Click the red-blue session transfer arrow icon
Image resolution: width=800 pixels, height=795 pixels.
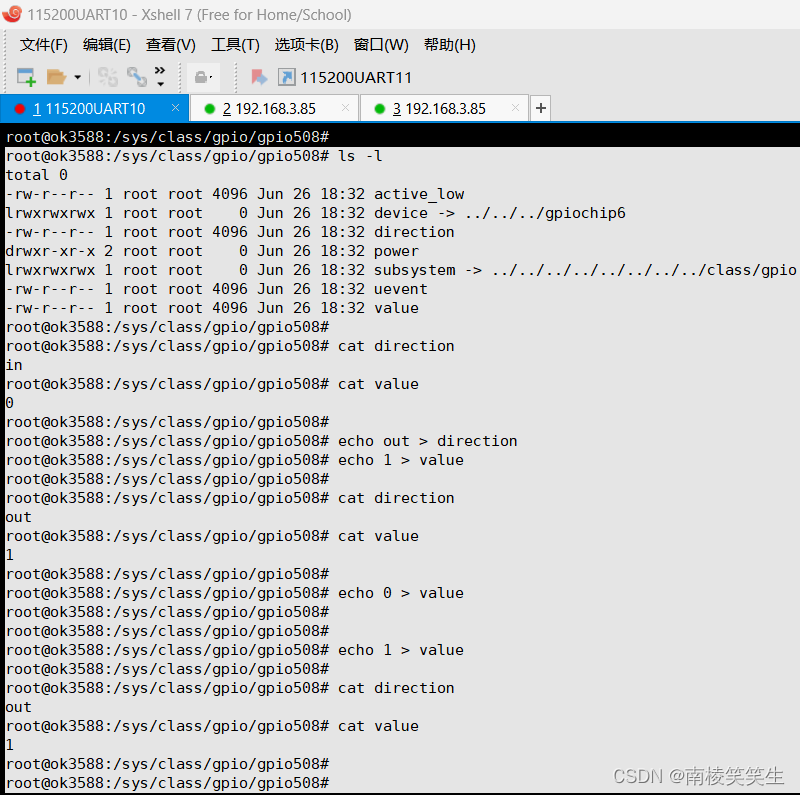coord(259,78)
